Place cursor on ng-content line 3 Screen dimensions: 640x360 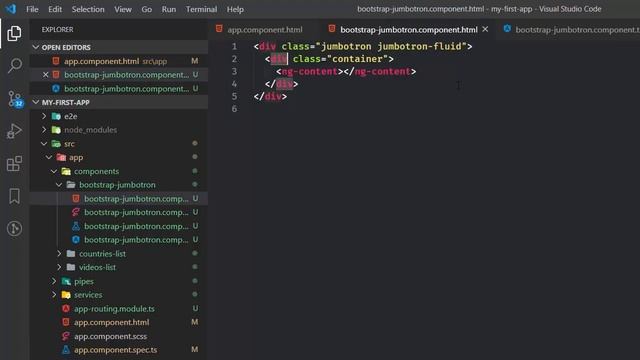[x=346, y=71]
